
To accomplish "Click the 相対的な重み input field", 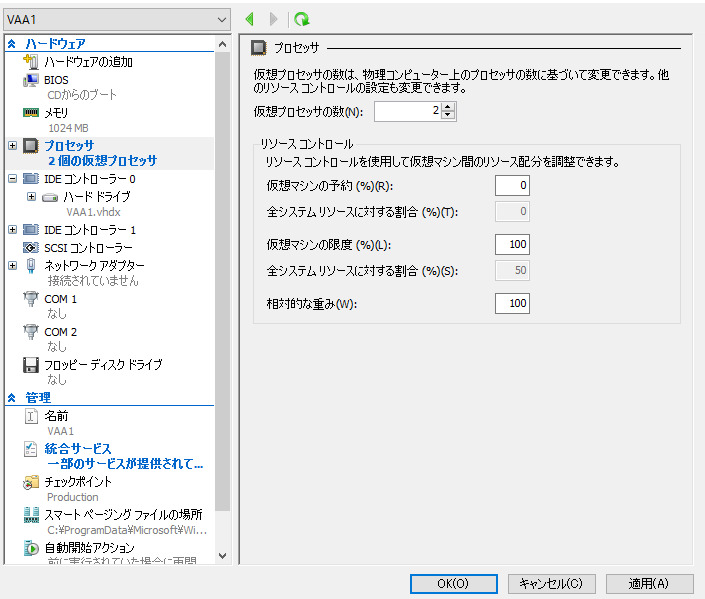I will [x=512, y=303].
